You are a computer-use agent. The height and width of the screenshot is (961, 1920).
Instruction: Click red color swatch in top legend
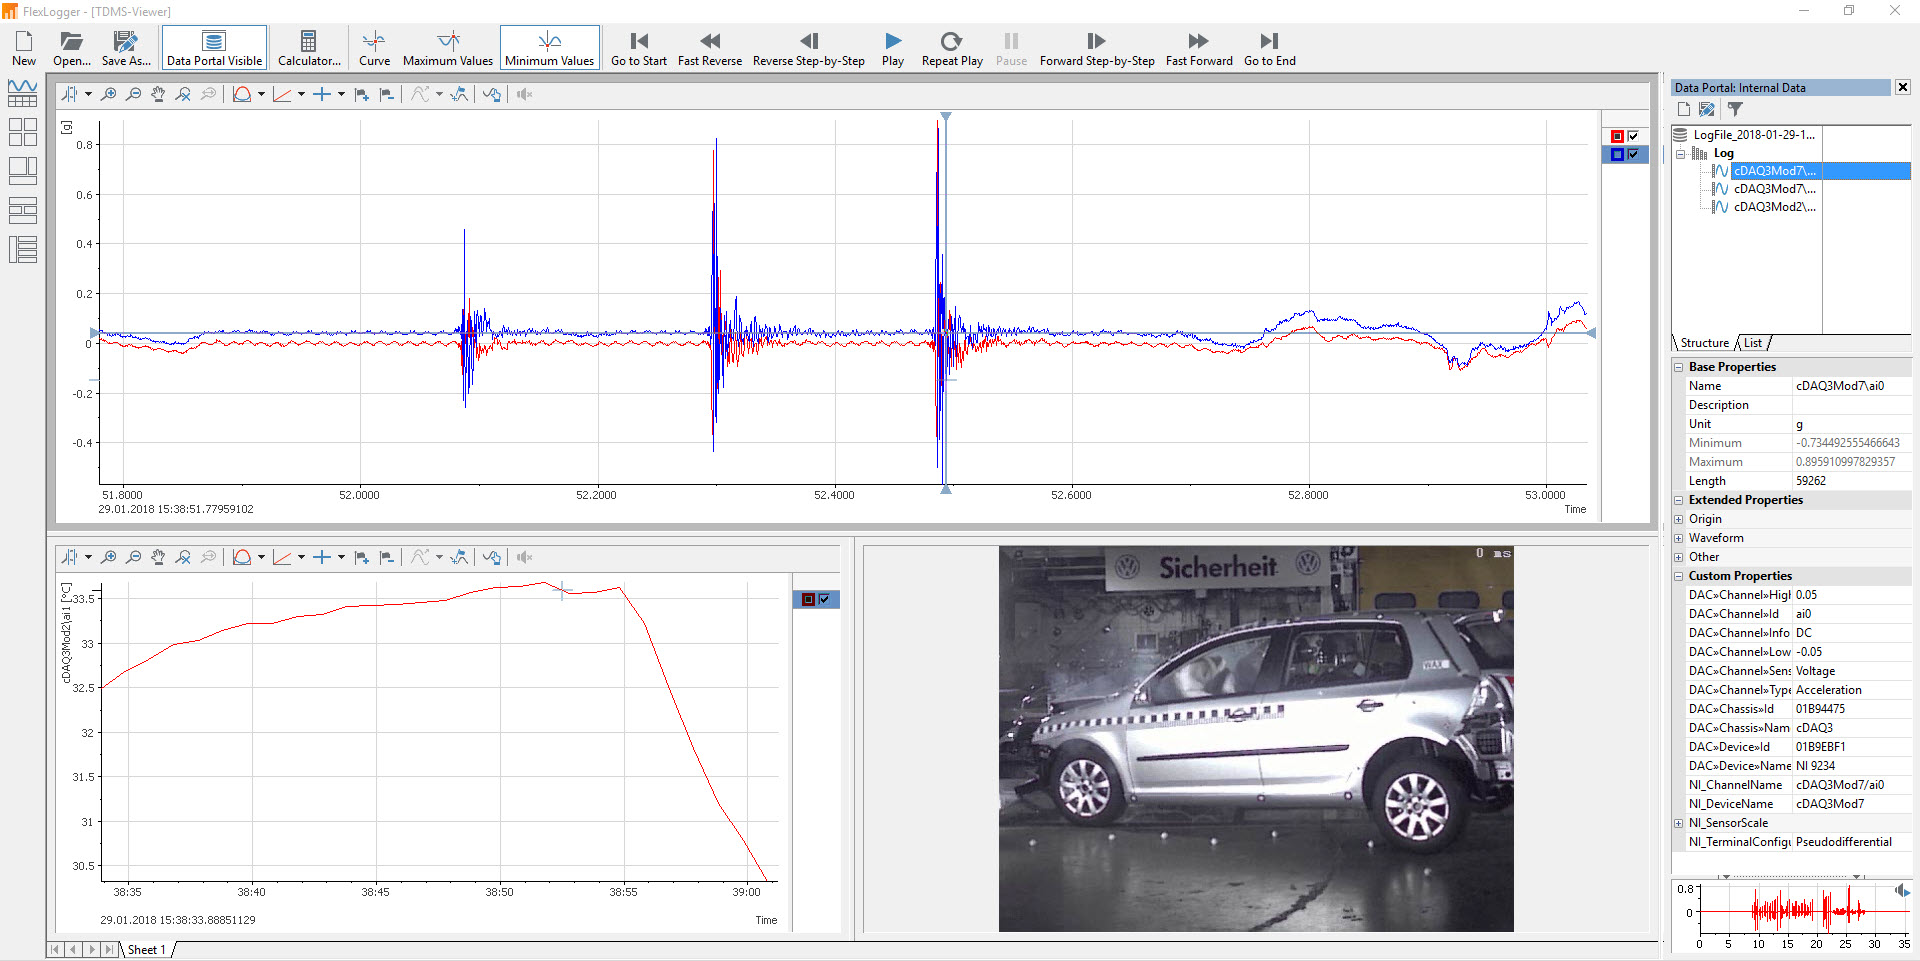click(1617, 136)
